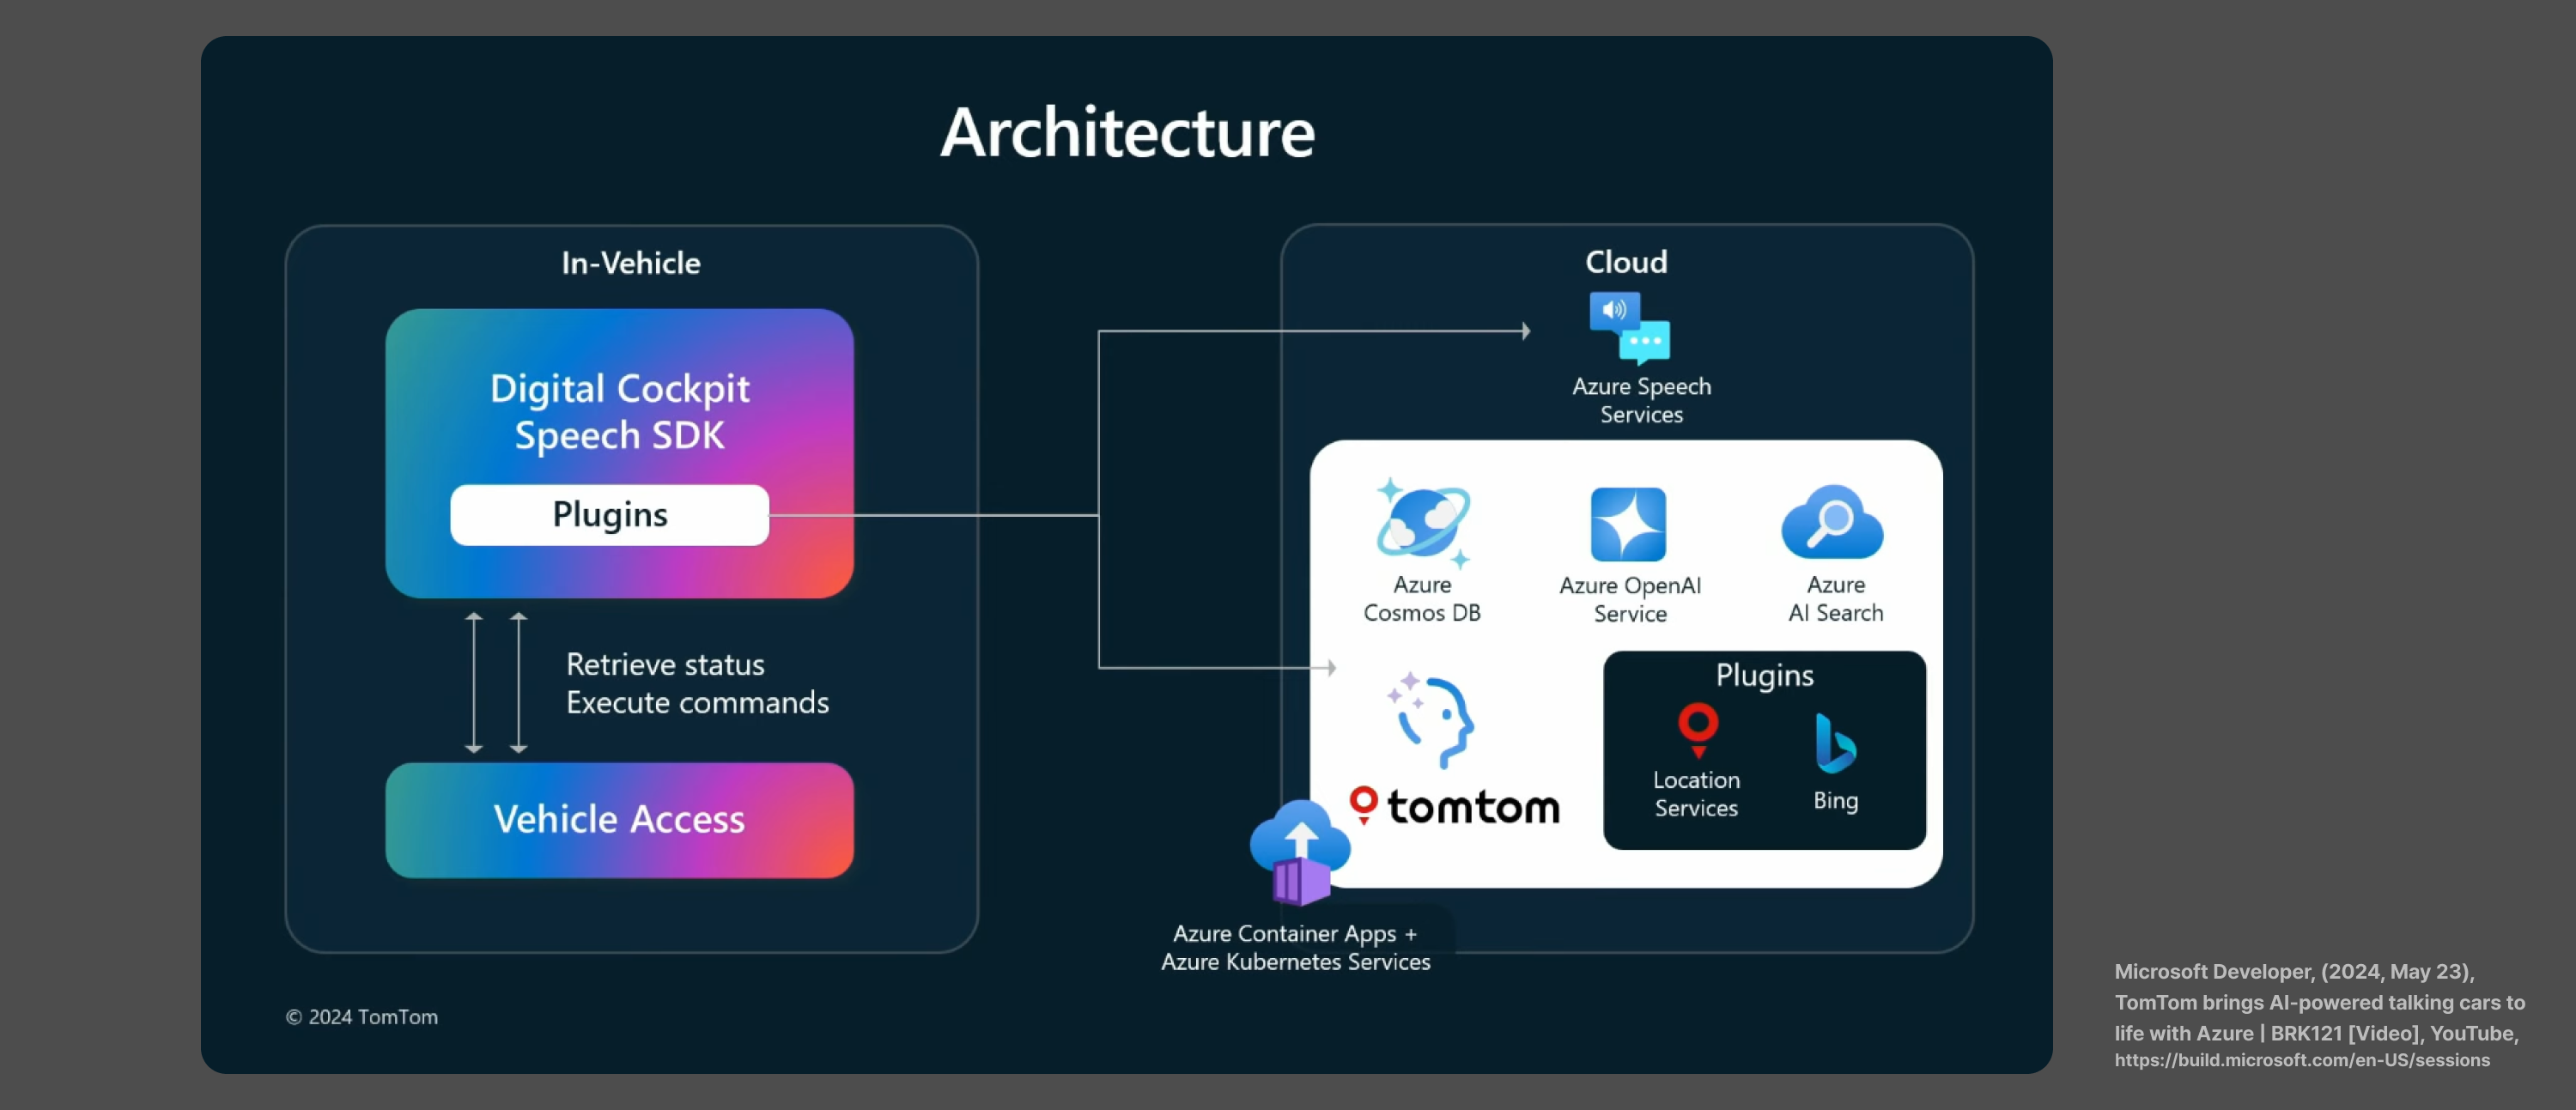This screenshot has width=2576, height=1110.
Task: Click the 2024 TomTom copyright text
Action: tap(362, 1017)
